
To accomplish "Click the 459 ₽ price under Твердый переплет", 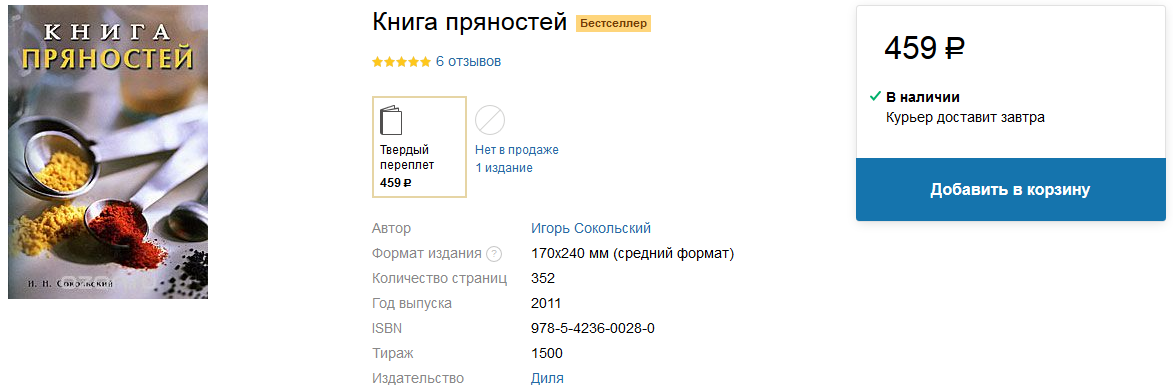I will pos(396,182).
